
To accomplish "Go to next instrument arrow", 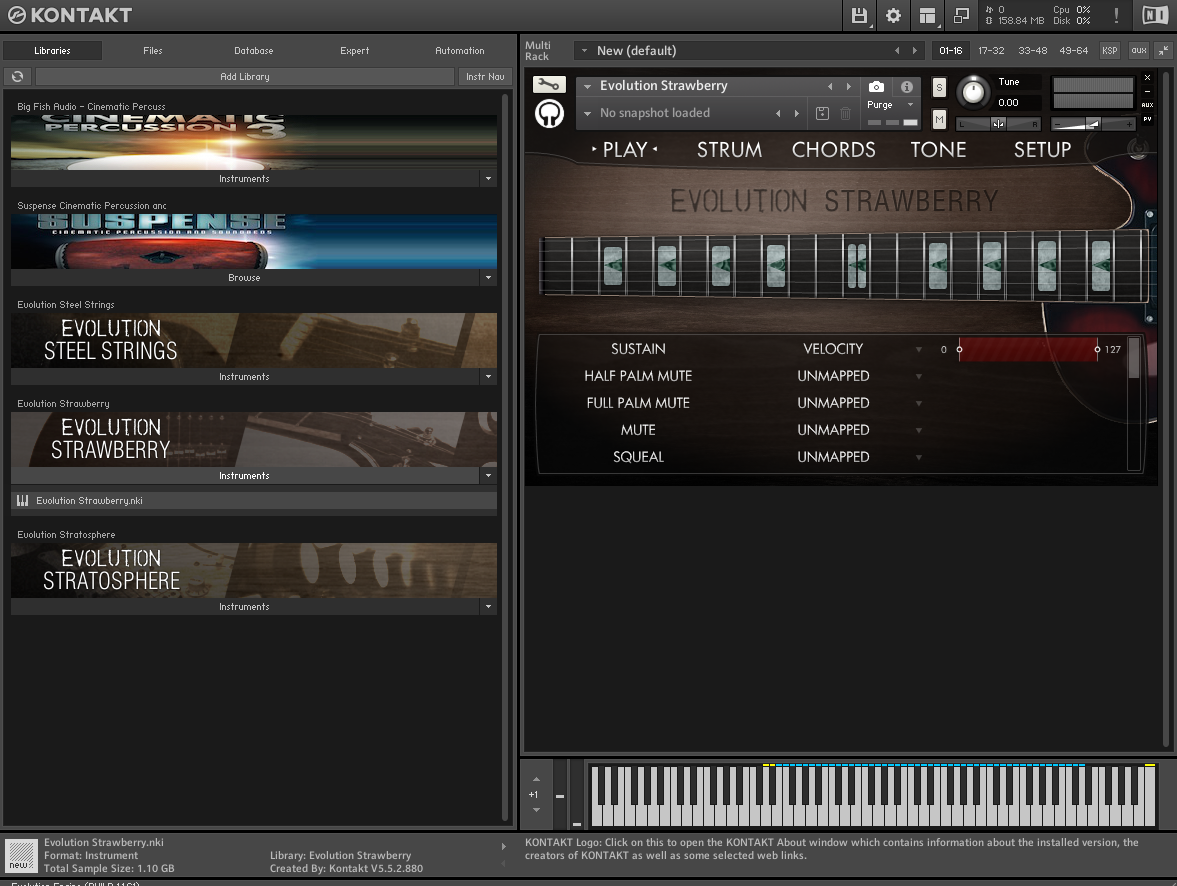I will (x=849, y=86).
